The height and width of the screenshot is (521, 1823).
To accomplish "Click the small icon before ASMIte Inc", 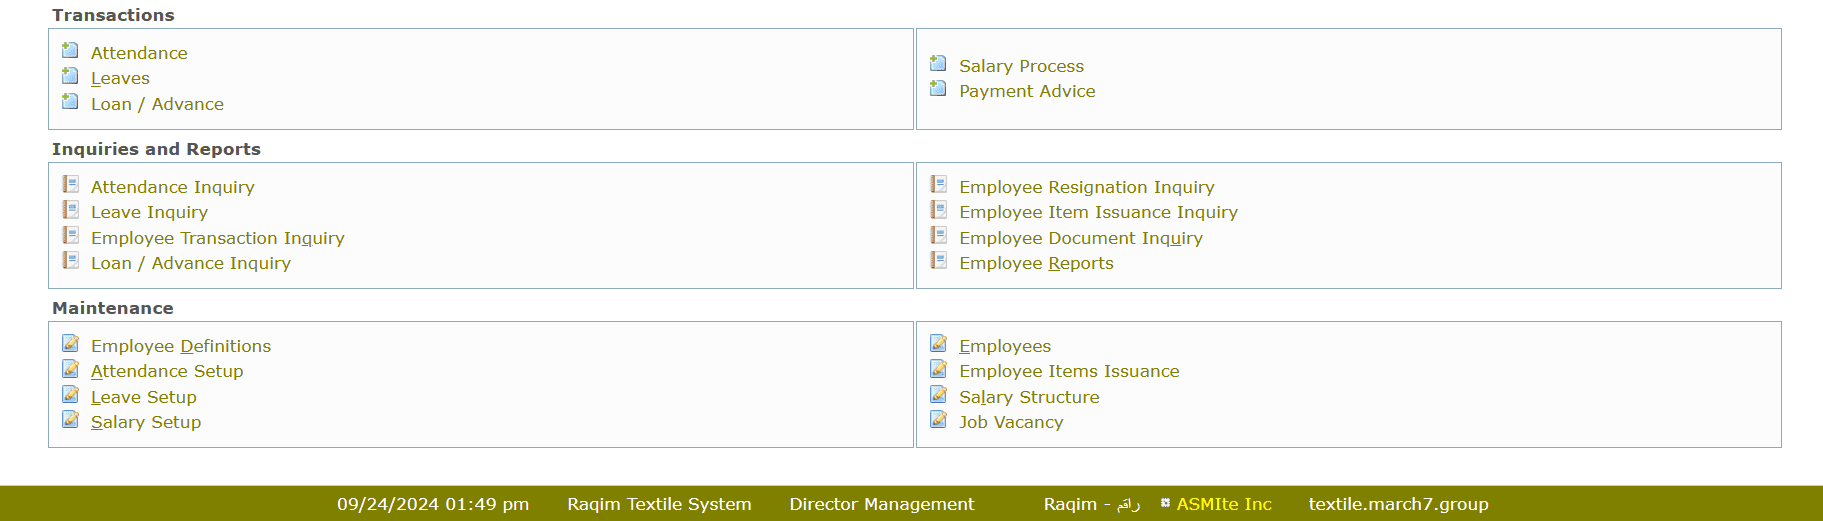I will click(1165, 503).
